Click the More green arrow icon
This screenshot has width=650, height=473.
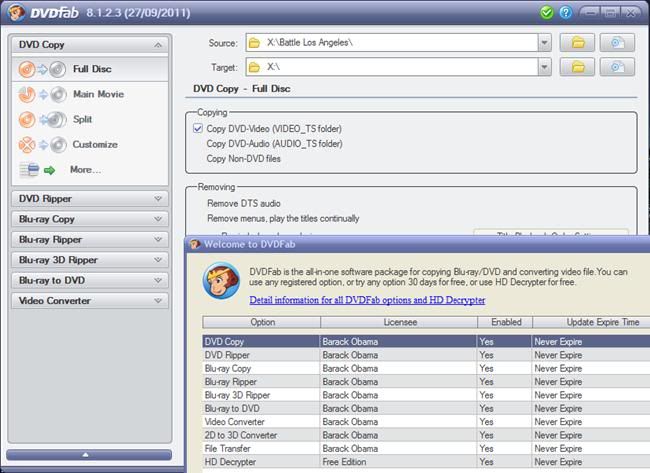coord(50,170)
